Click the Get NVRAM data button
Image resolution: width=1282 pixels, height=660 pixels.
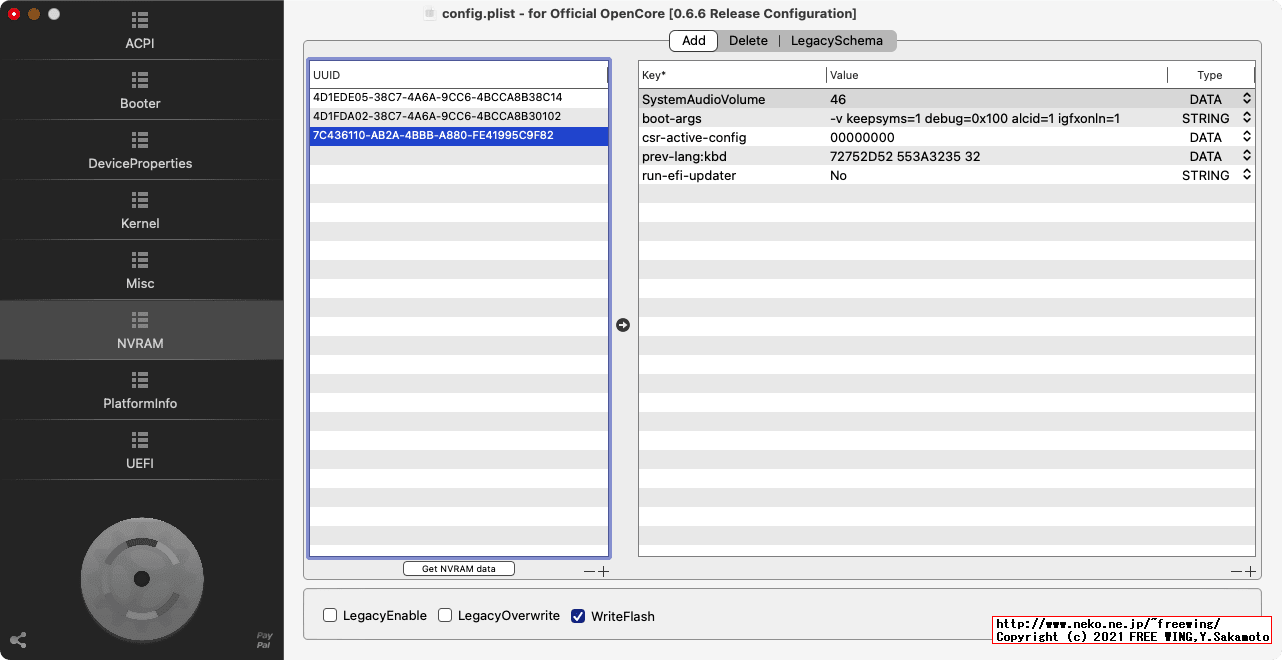click(458, 569)
